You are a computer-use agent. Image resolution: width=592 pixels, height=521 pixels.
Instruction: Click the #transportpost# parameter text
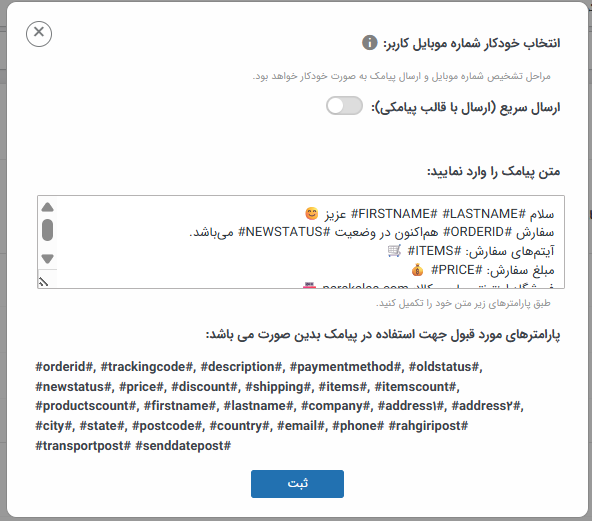(x=83, y=446)
